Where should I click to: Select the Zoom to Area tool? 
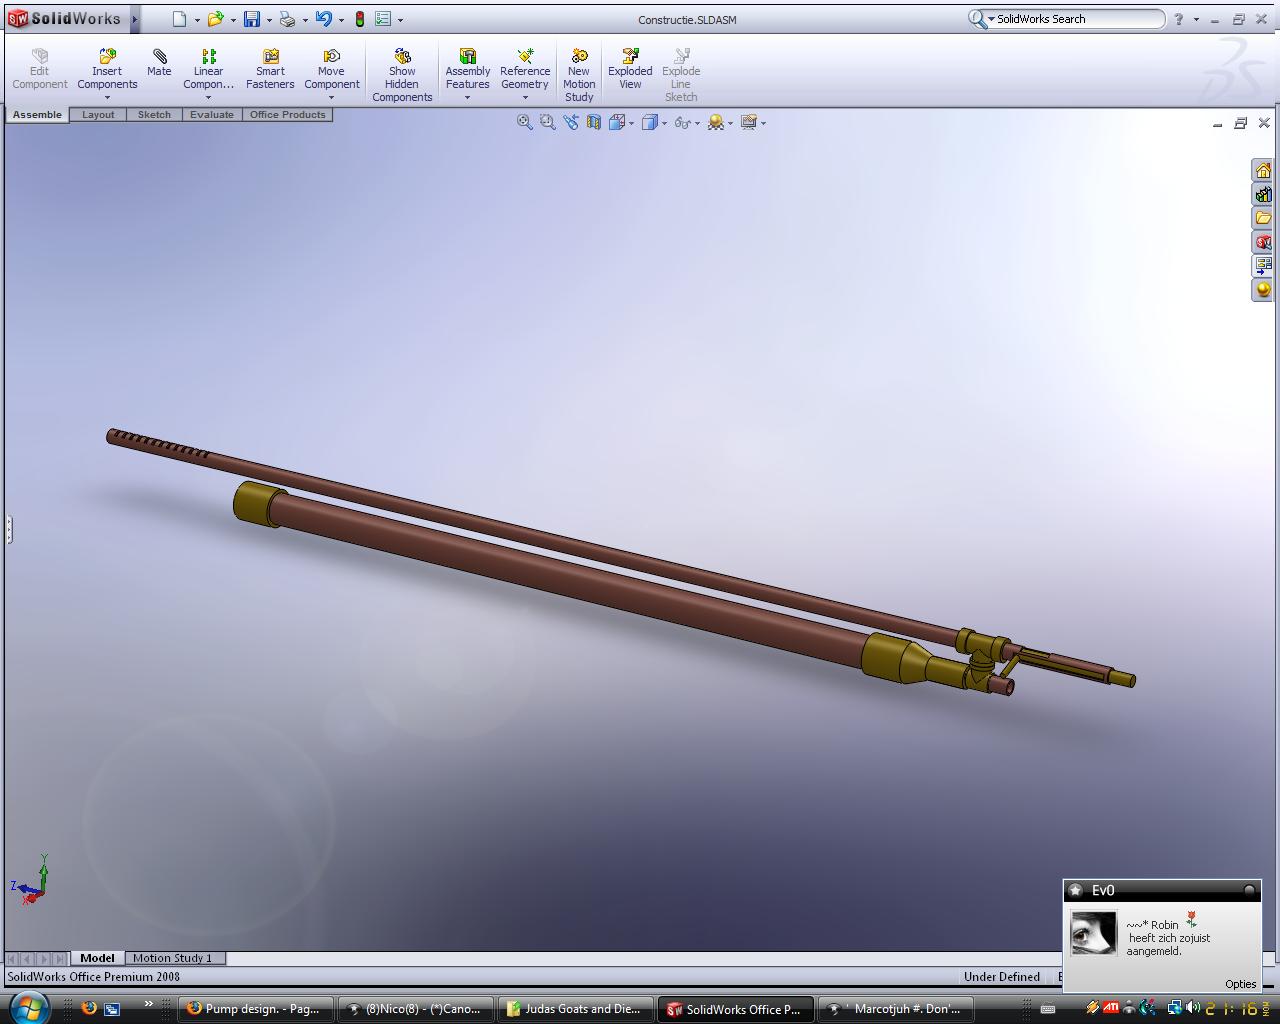click(547, 122)
